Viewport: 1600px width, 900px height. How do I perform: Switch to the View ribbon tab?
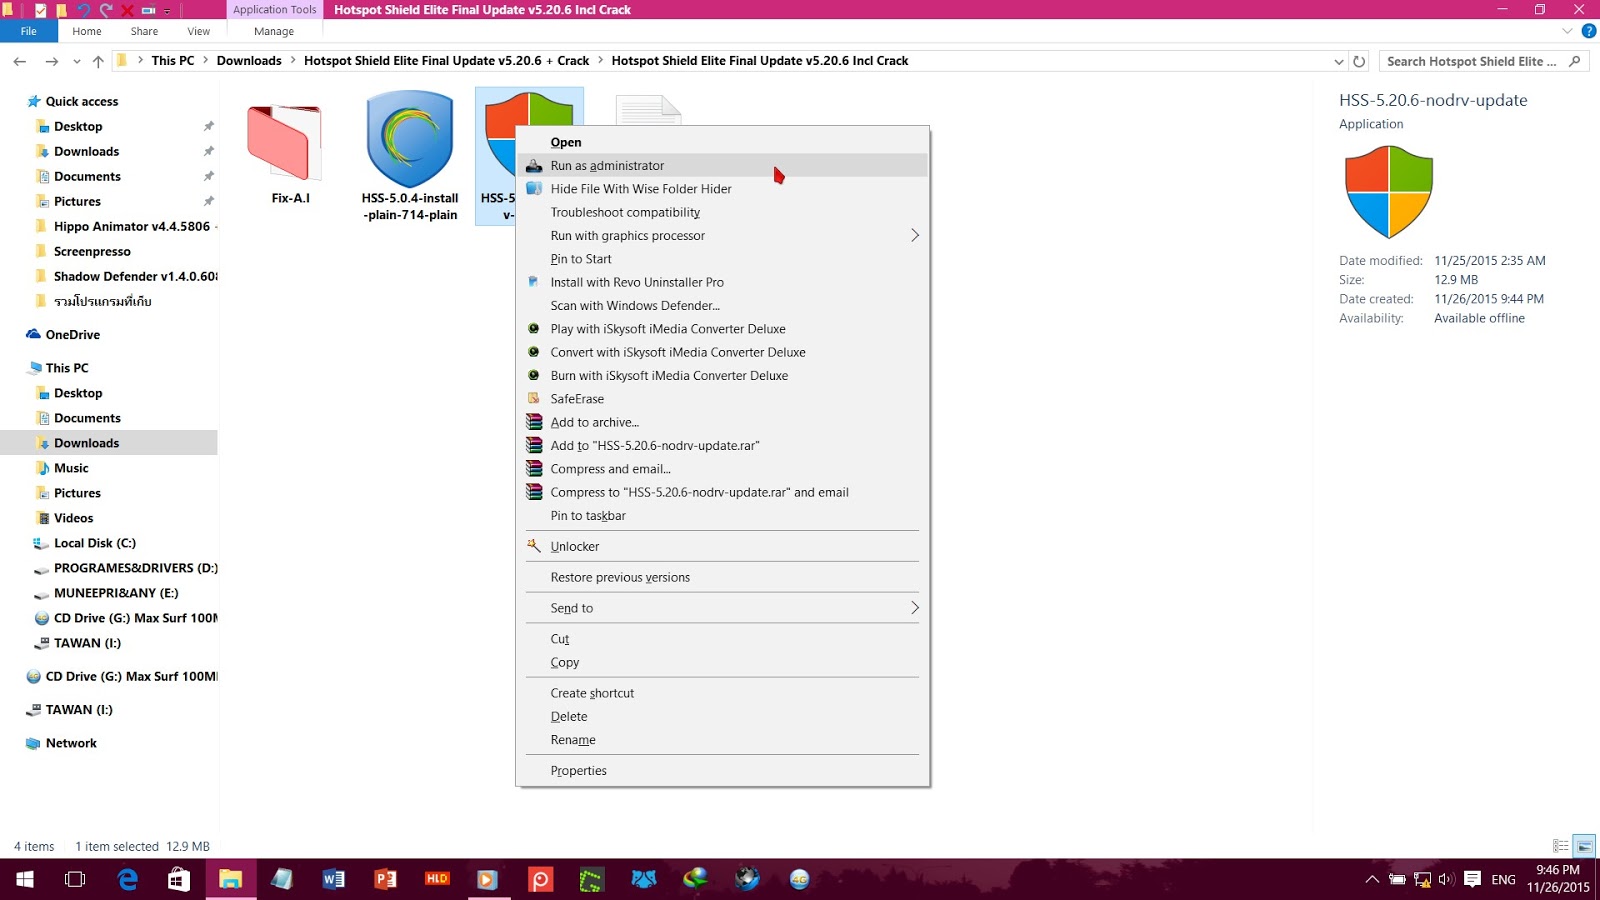click(199, 31)
